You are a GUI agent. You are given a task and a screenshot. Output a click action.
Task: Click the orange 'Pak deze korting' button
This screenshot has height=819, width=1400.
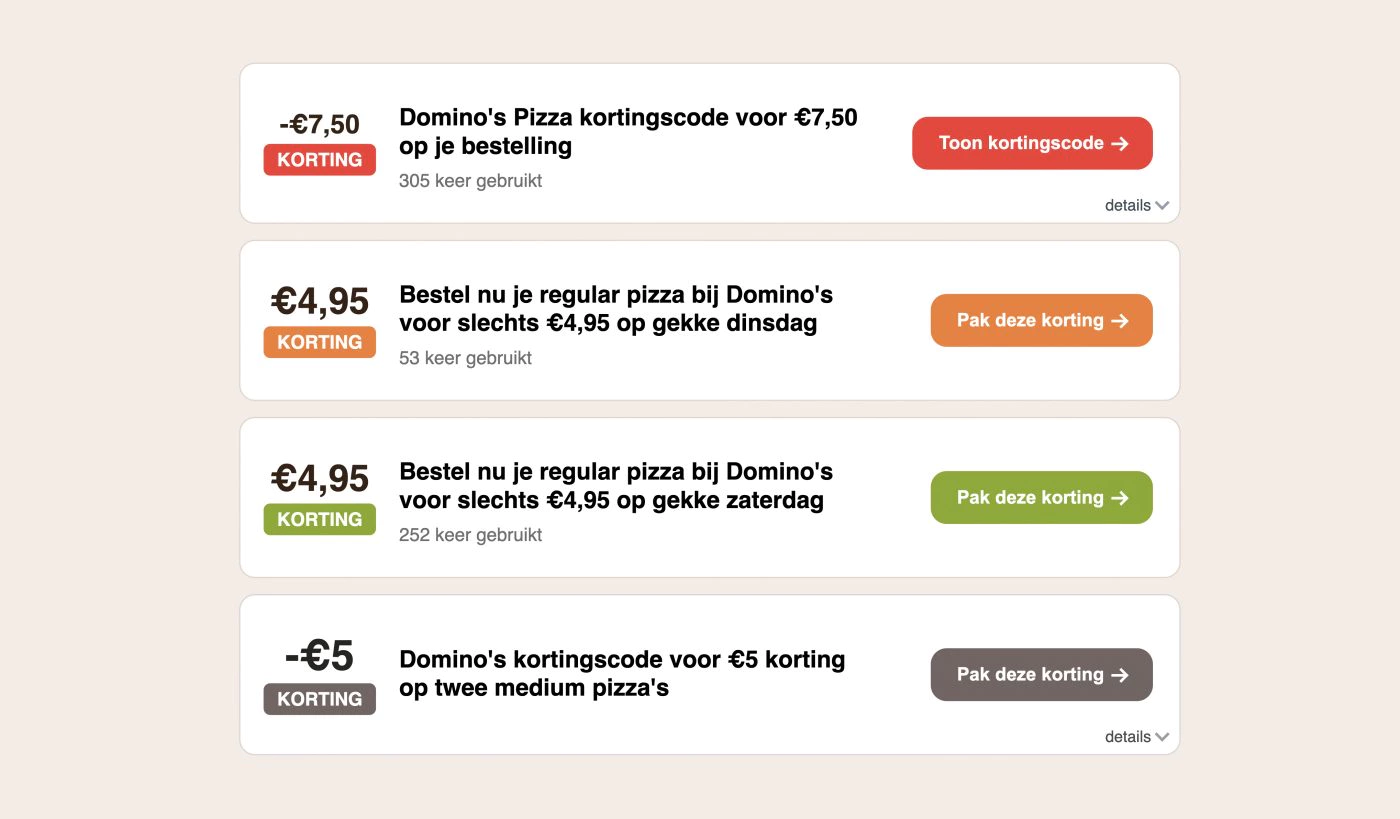click(1041, 320)
